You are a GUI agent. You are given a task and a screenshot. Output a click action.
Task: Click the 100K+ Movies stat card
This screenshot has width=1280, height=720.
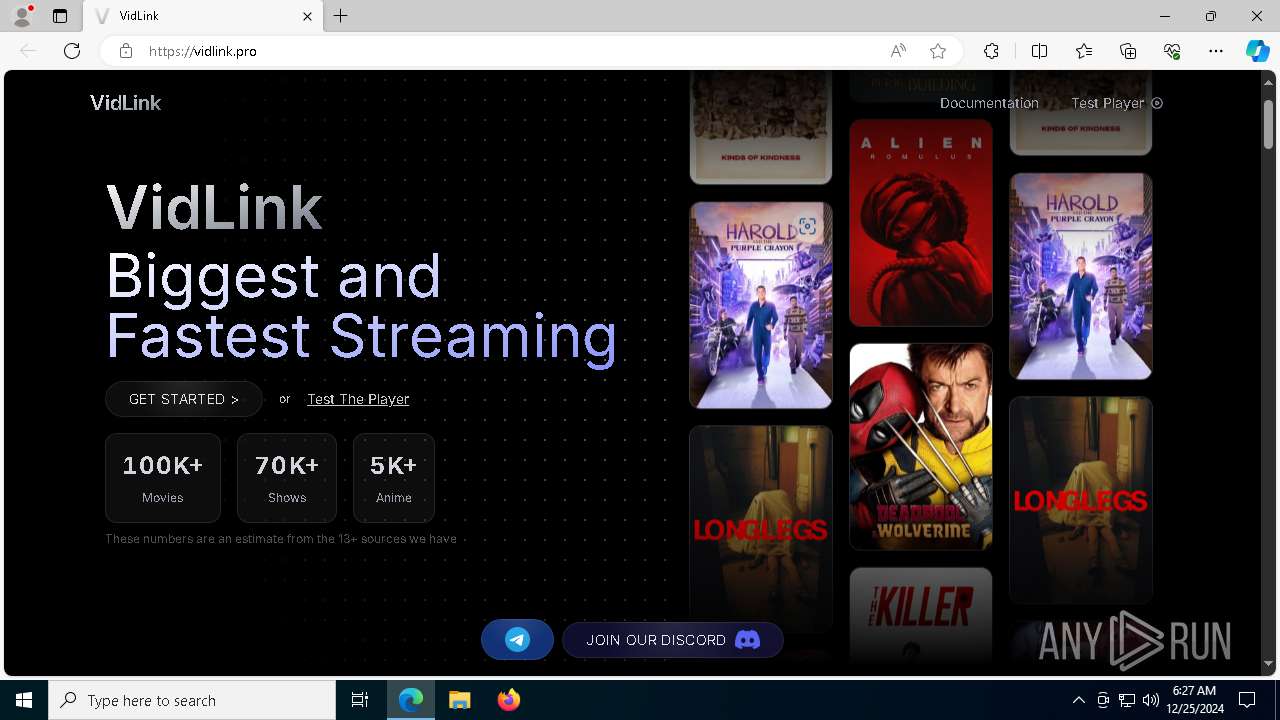tap(163, 478)
